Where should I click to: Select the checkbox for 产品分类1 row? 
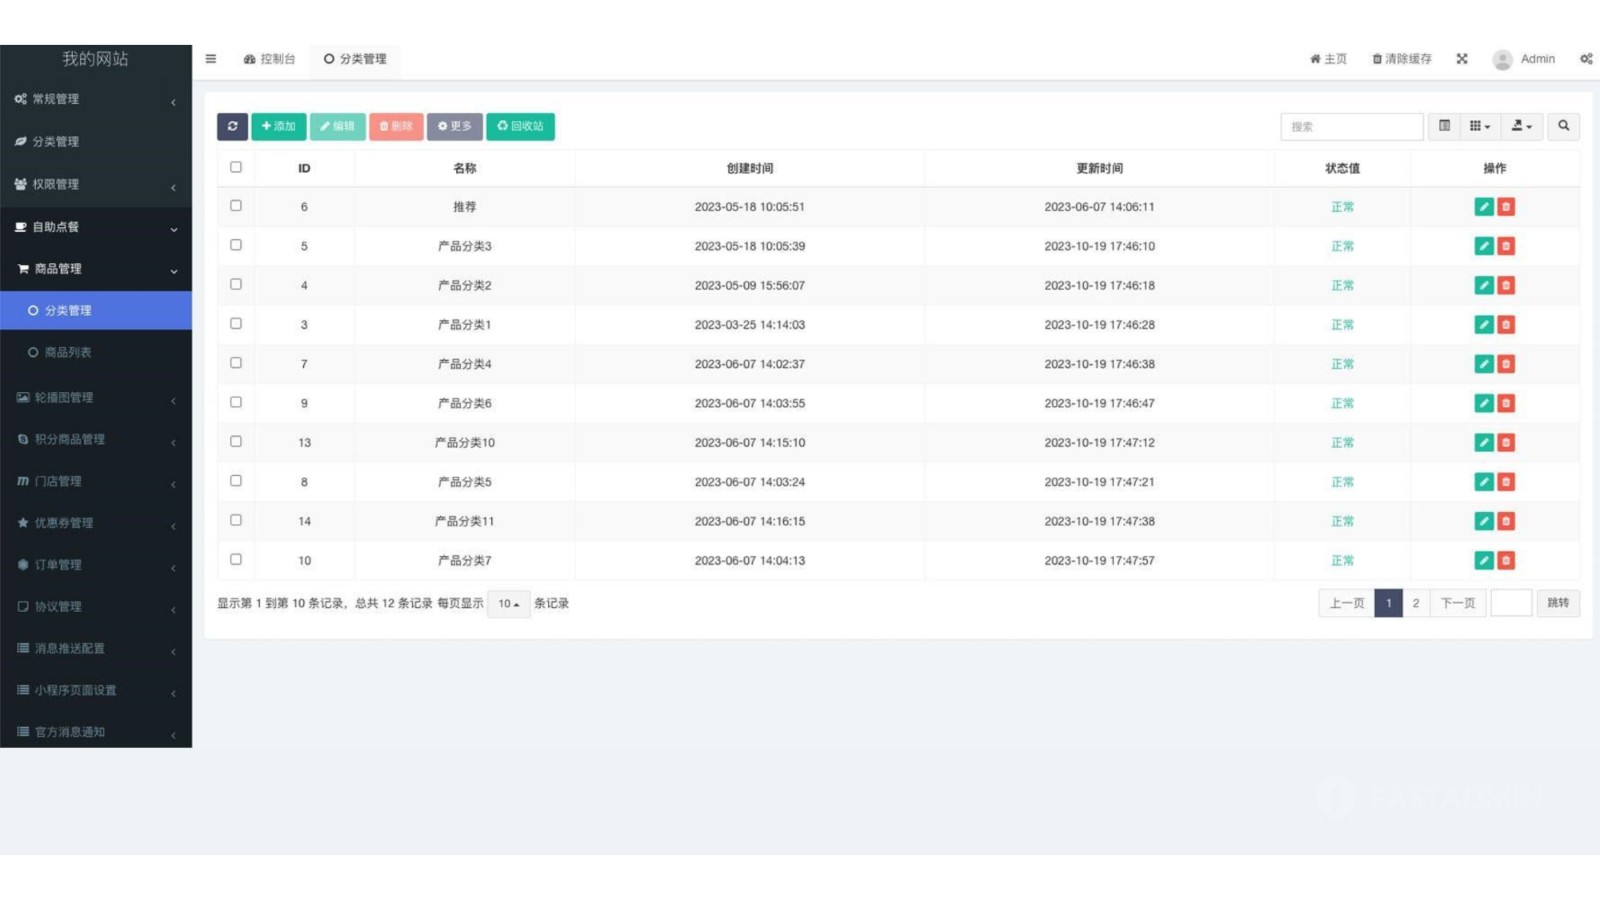coord(236,323)
